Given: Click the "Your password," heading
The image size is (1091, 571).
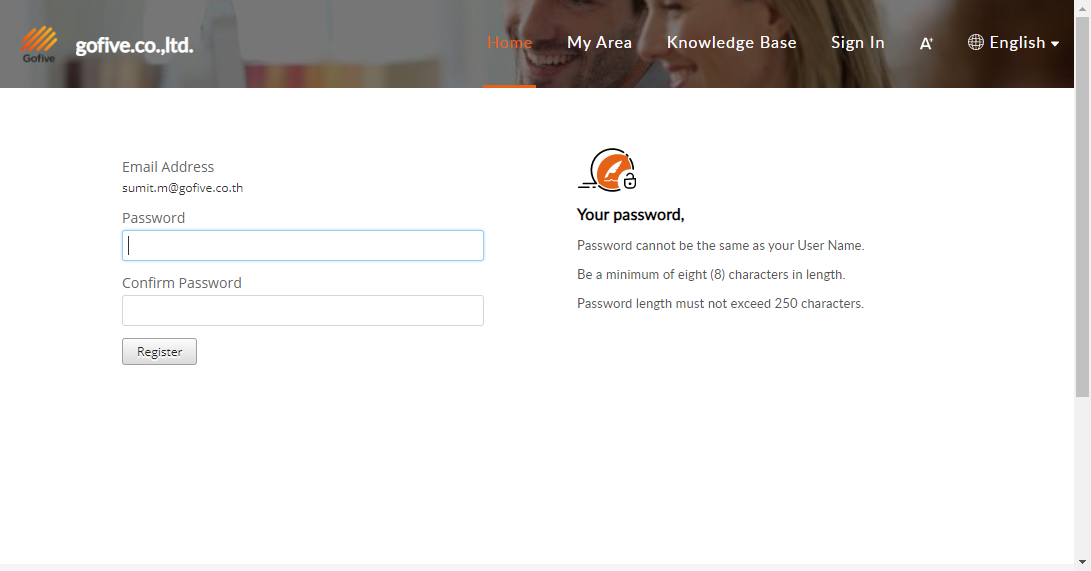Looking at the screenshot, I should tap(630, 215).
